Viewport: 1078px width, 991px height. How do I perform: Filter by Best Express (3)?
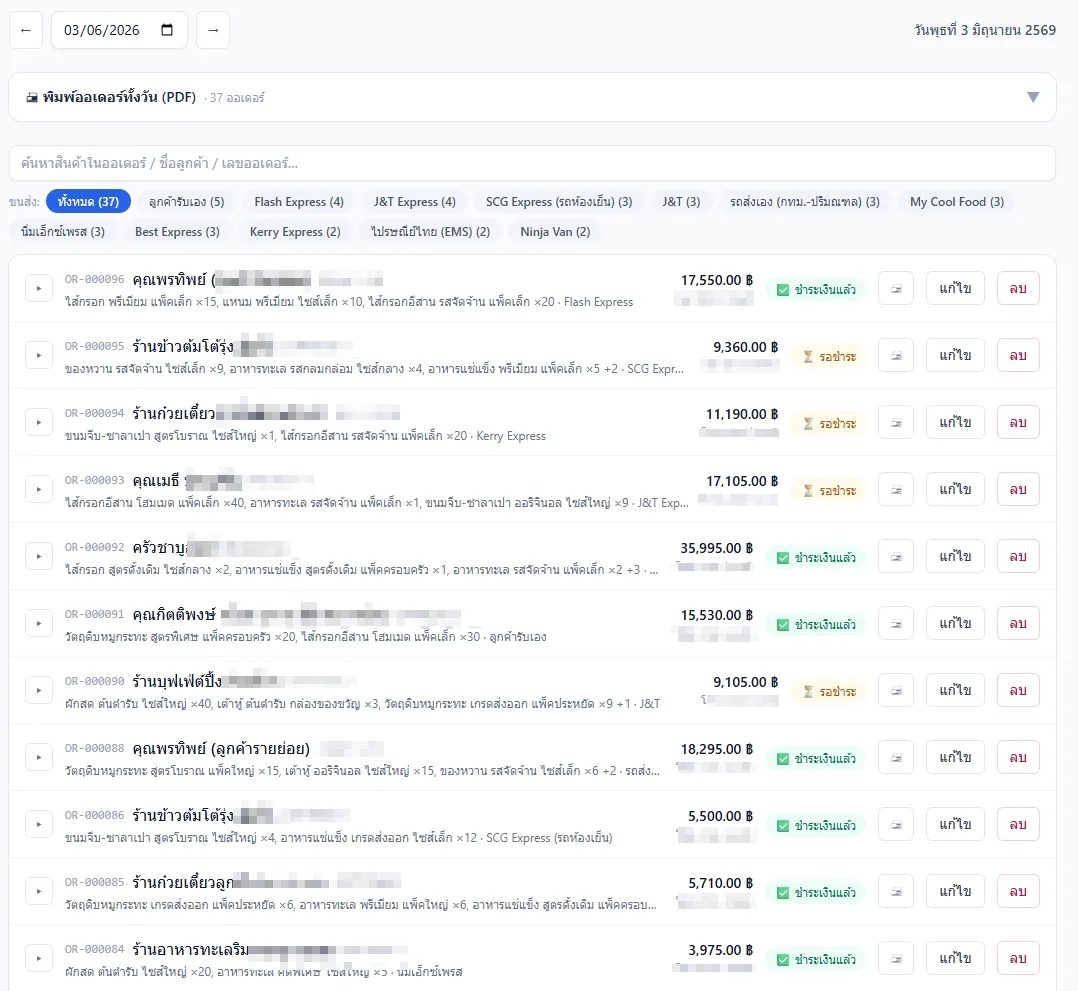(177, 232)
